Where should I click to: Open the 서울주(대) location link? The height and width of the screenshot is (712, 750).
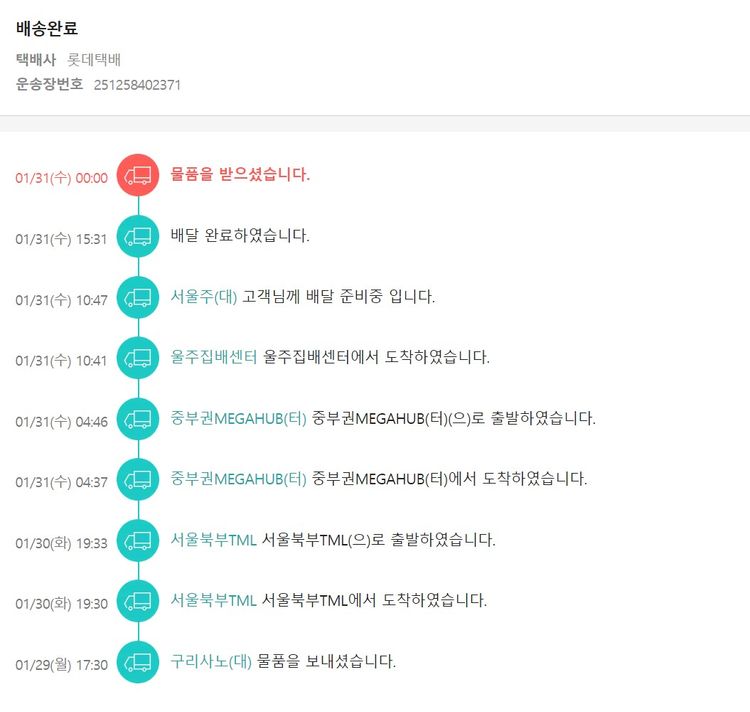click(x=204, y=296)
